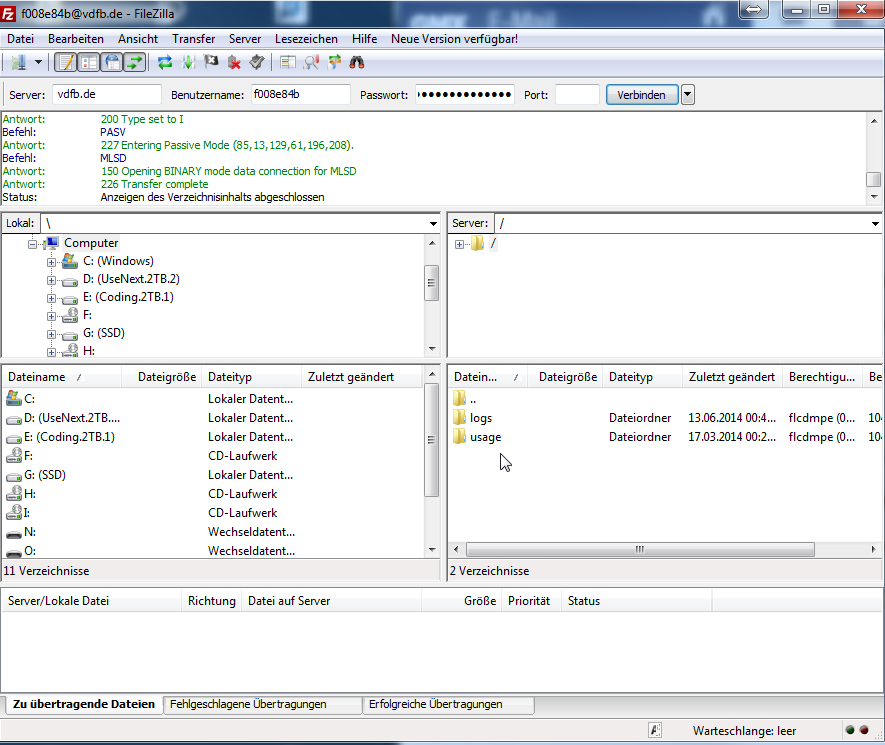Toggle local directory tree view button

pyautogui.click(x=89, y=62)
